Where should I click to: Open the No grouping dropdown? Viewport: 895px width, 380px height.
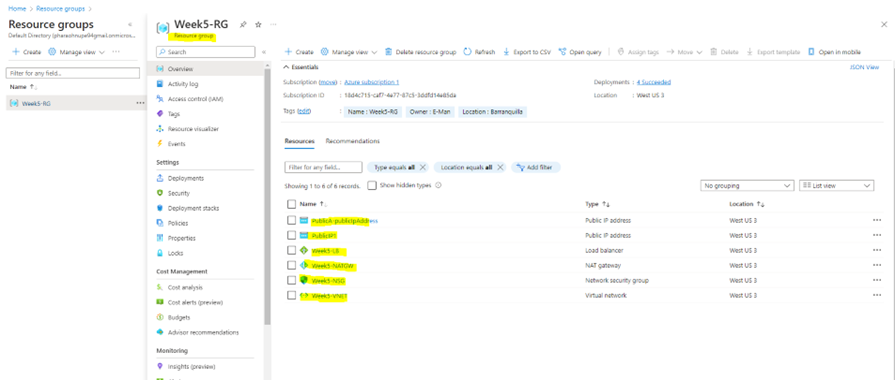pyautogui.click(x=747, y=186)
